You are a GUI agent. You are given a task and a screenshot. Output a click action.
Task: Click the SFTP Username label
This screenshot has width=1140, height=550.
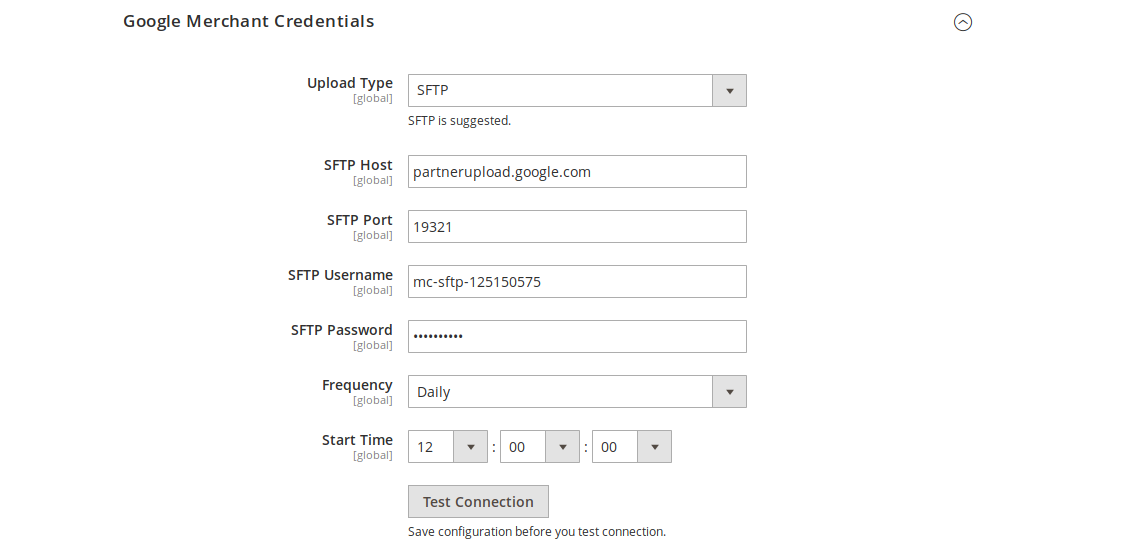(340, 275)
